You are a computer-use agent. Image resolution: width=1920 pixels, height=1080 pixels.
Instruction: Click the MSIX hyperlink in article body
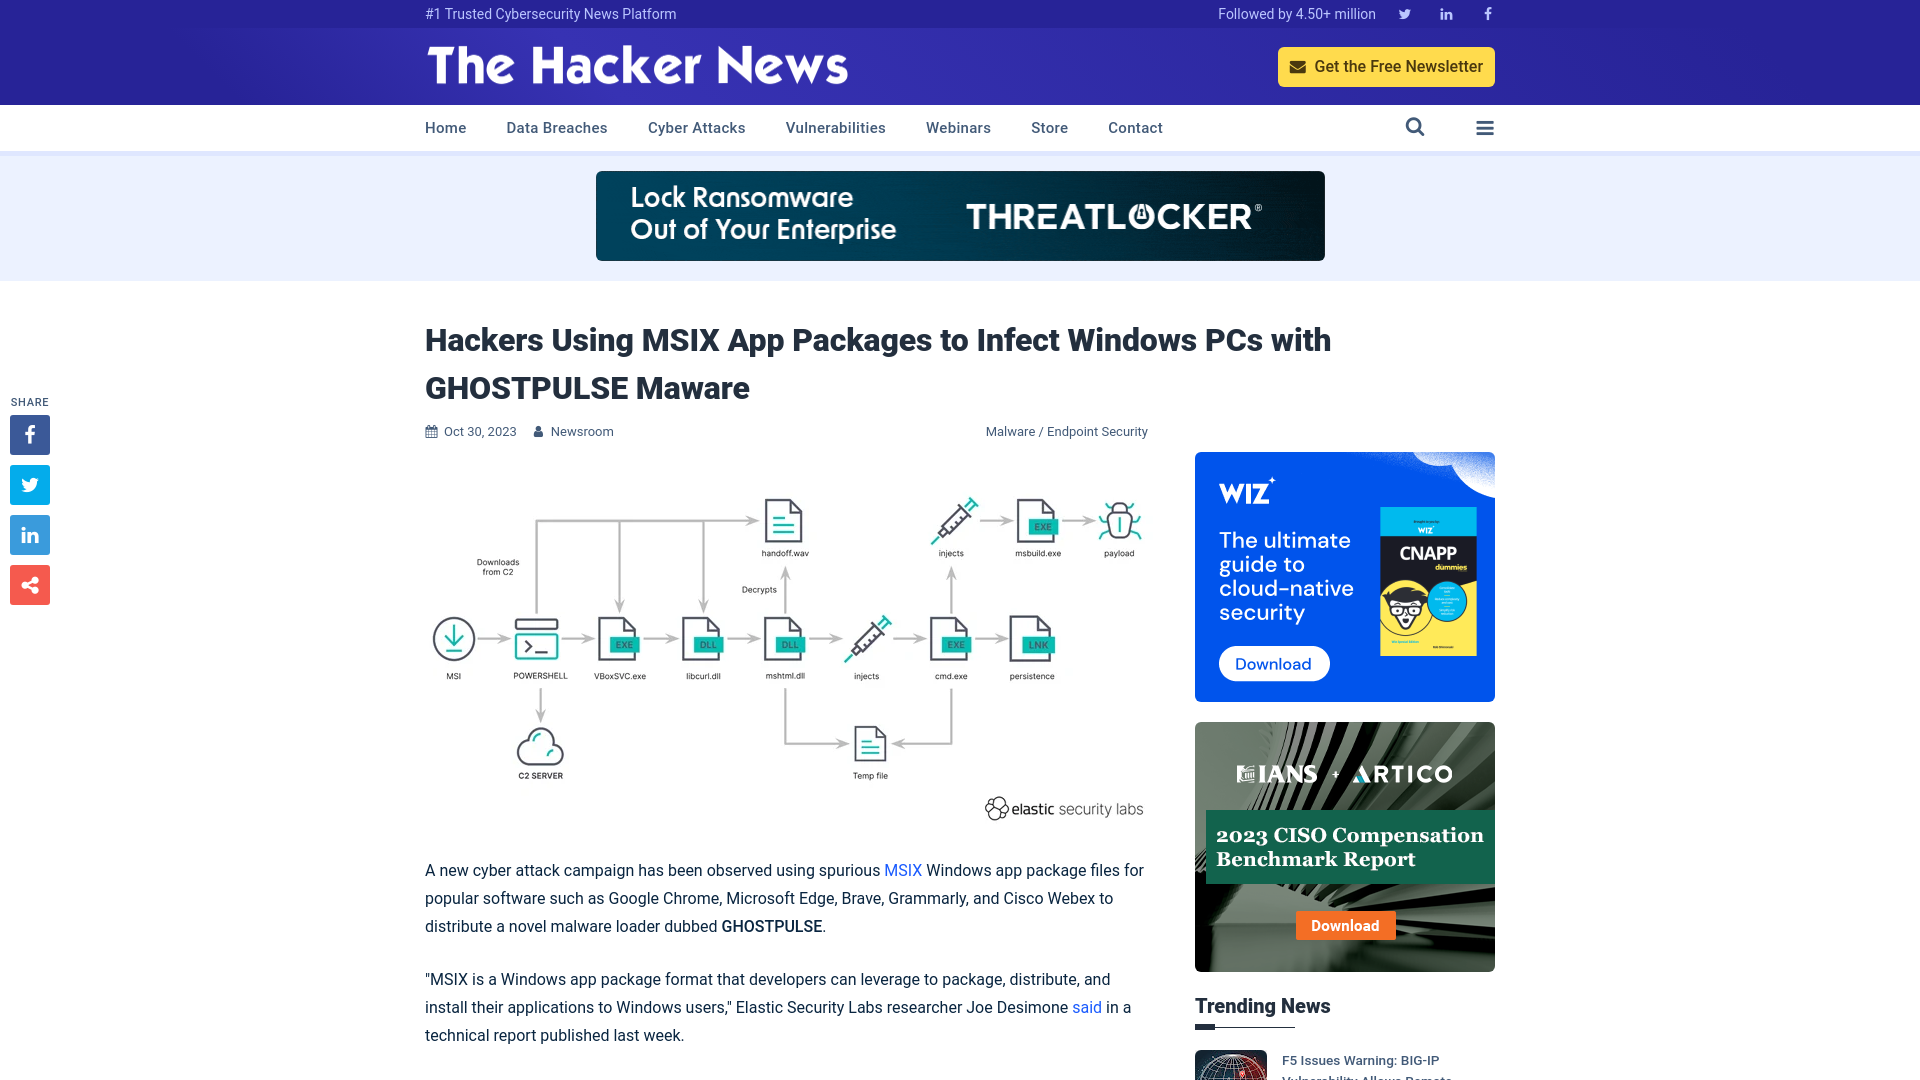pos(902,869)
